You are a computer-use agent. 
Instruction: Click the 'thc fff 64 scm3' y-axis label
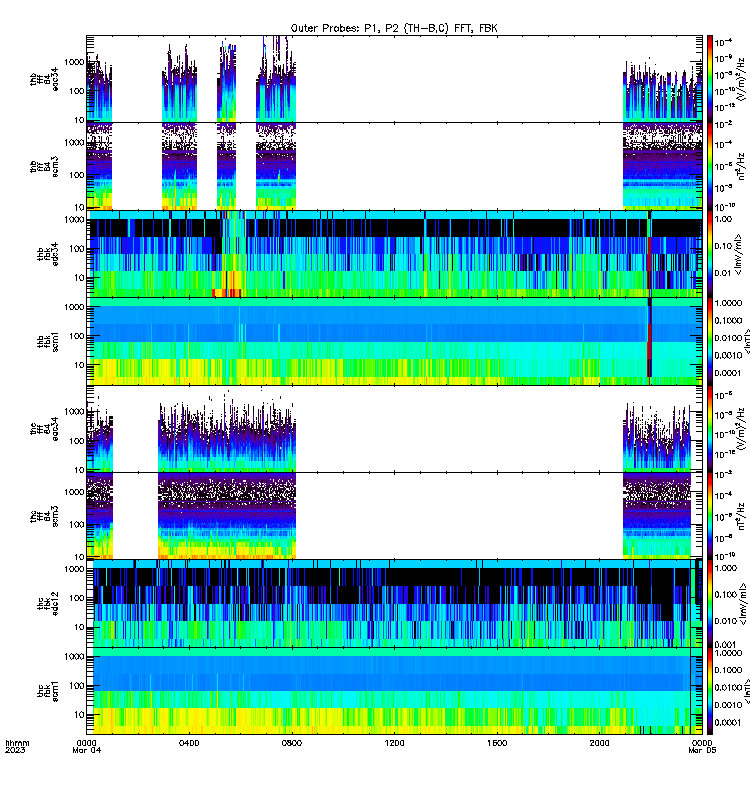tap(44, 516)
